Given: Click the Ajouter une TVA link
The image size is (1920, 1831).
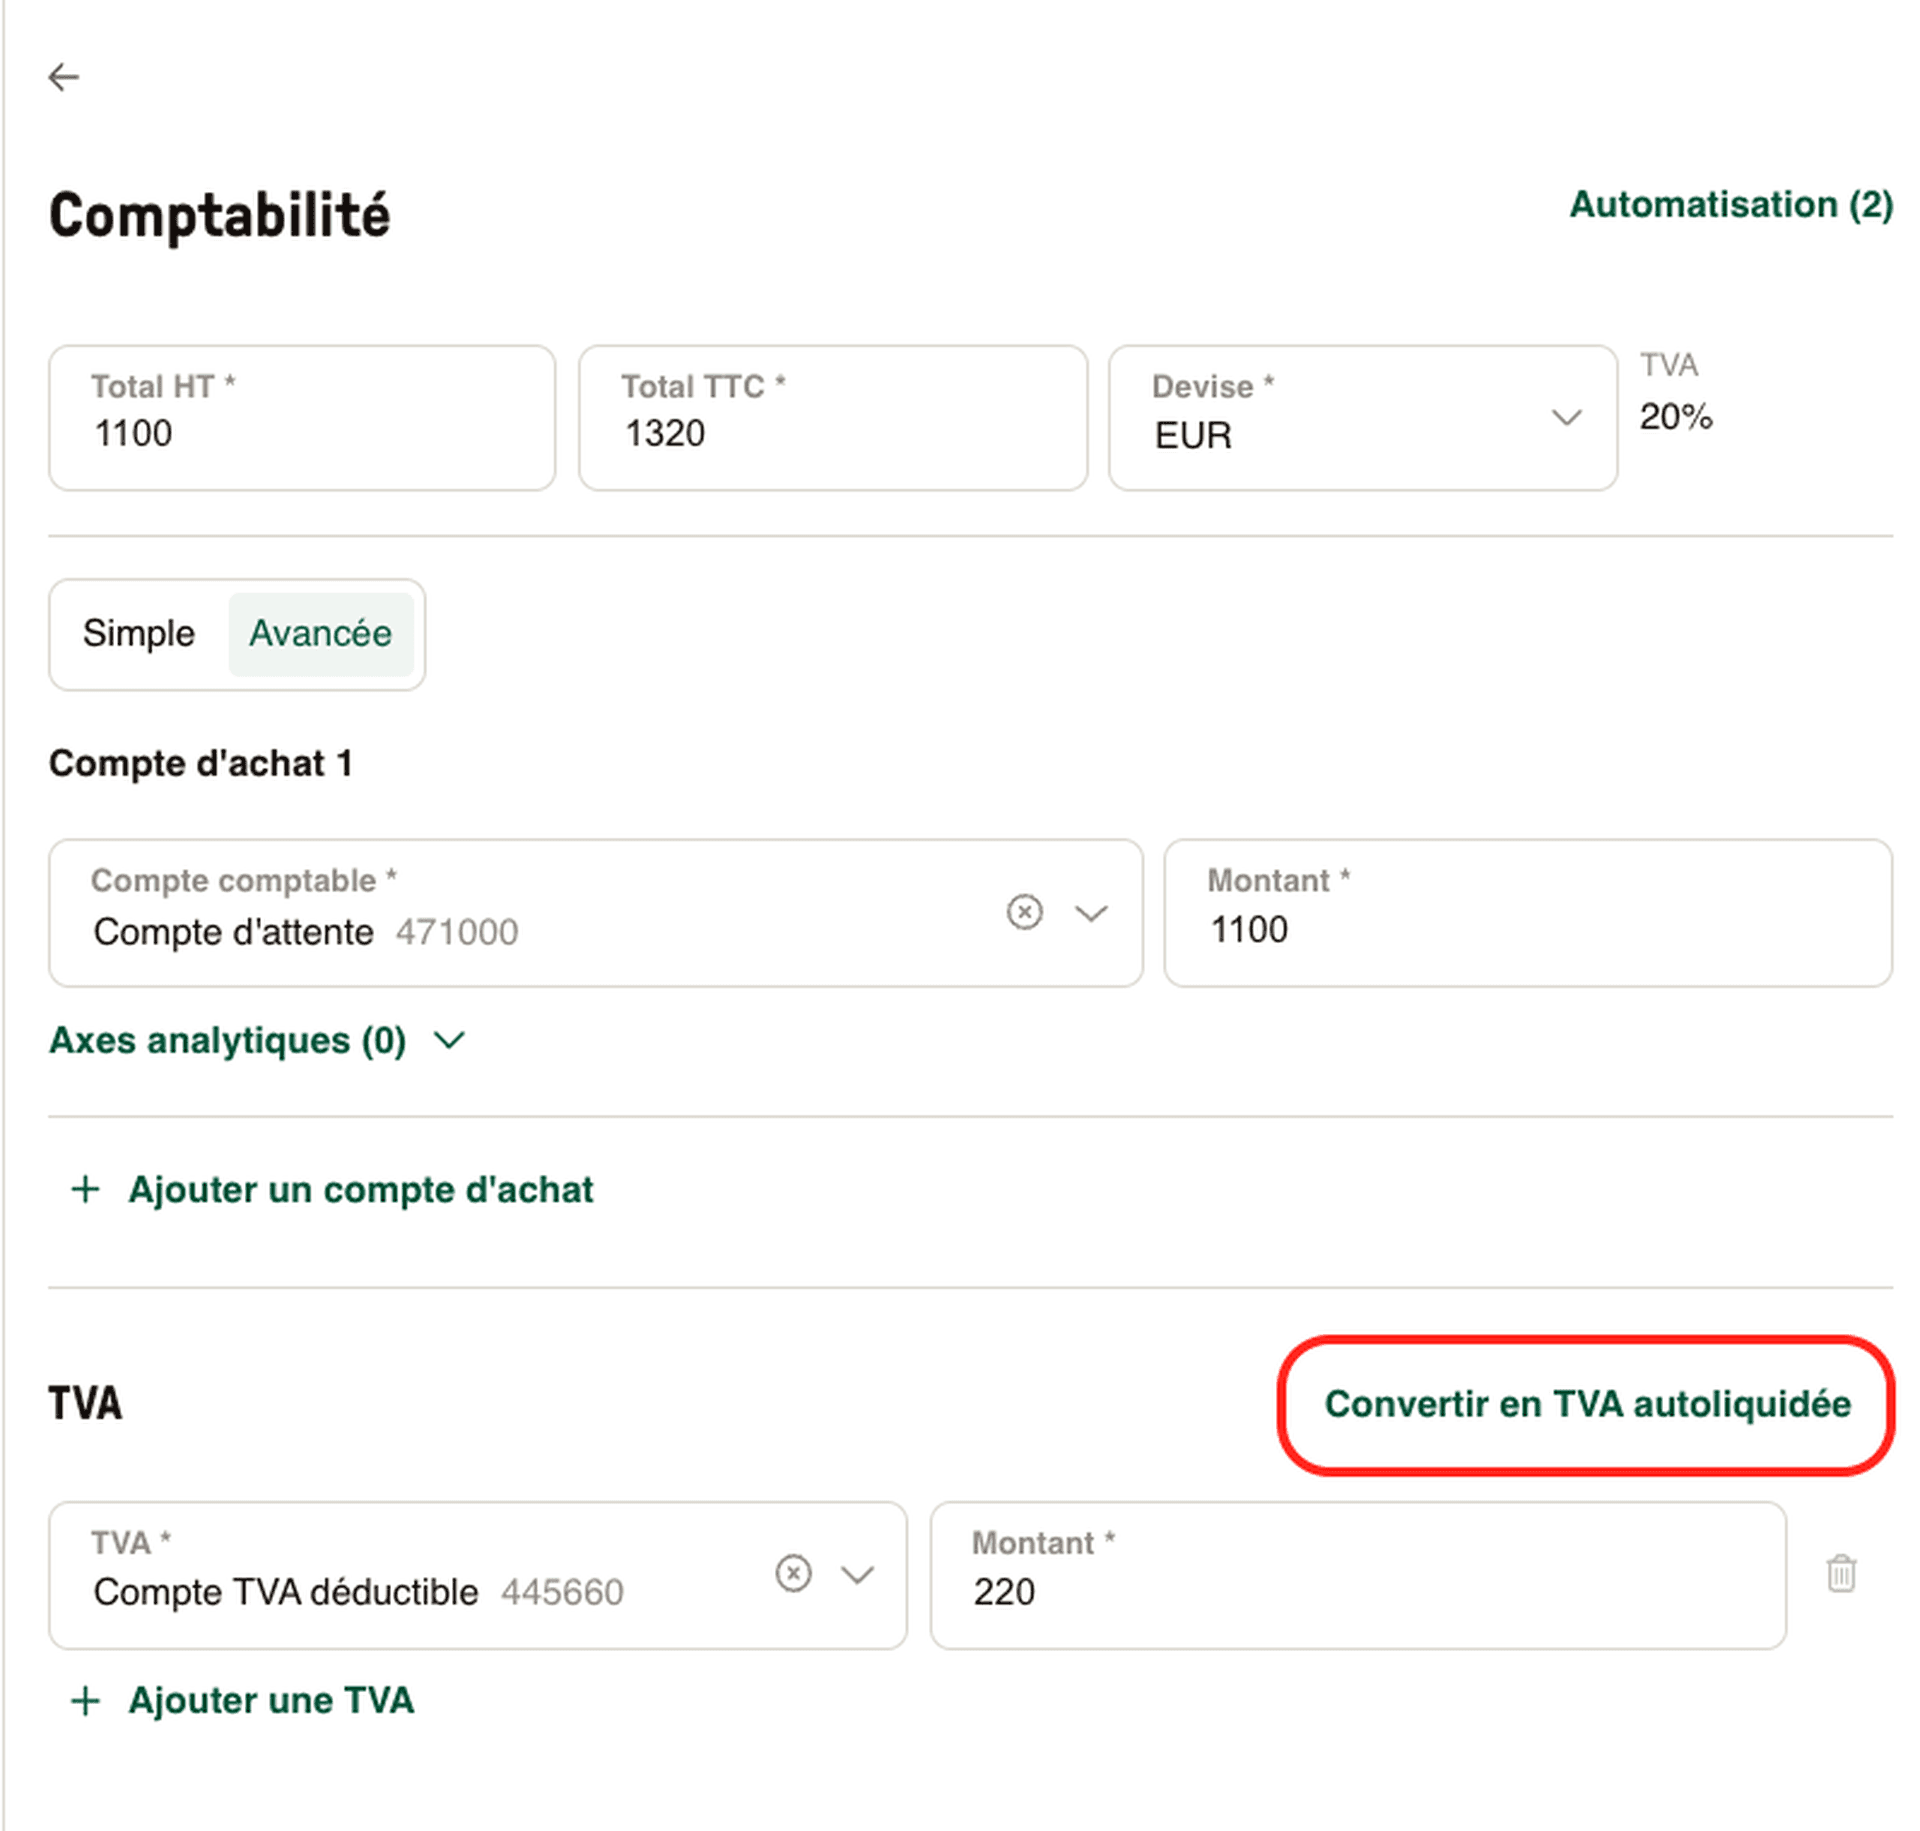Looking at the screenshot, I should click(x=271, y=1700).
